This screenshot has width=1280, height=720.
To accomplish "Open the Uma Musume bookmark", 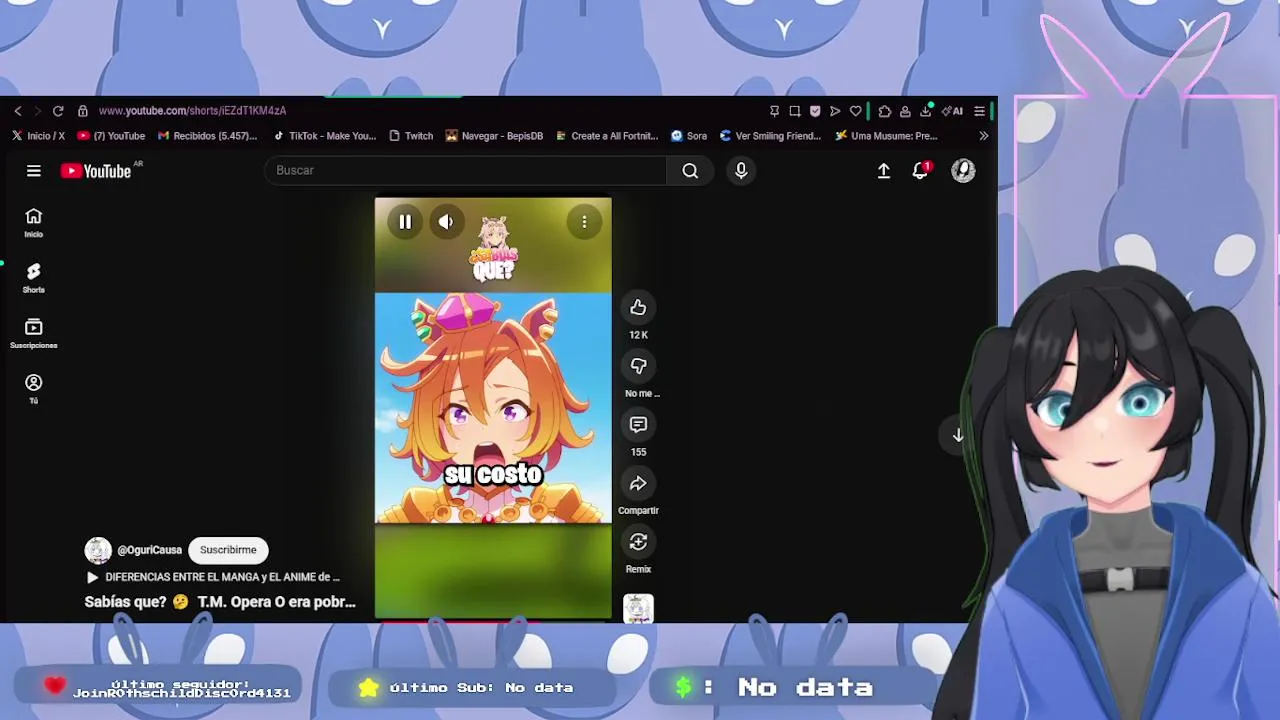I will coord(886,136).
